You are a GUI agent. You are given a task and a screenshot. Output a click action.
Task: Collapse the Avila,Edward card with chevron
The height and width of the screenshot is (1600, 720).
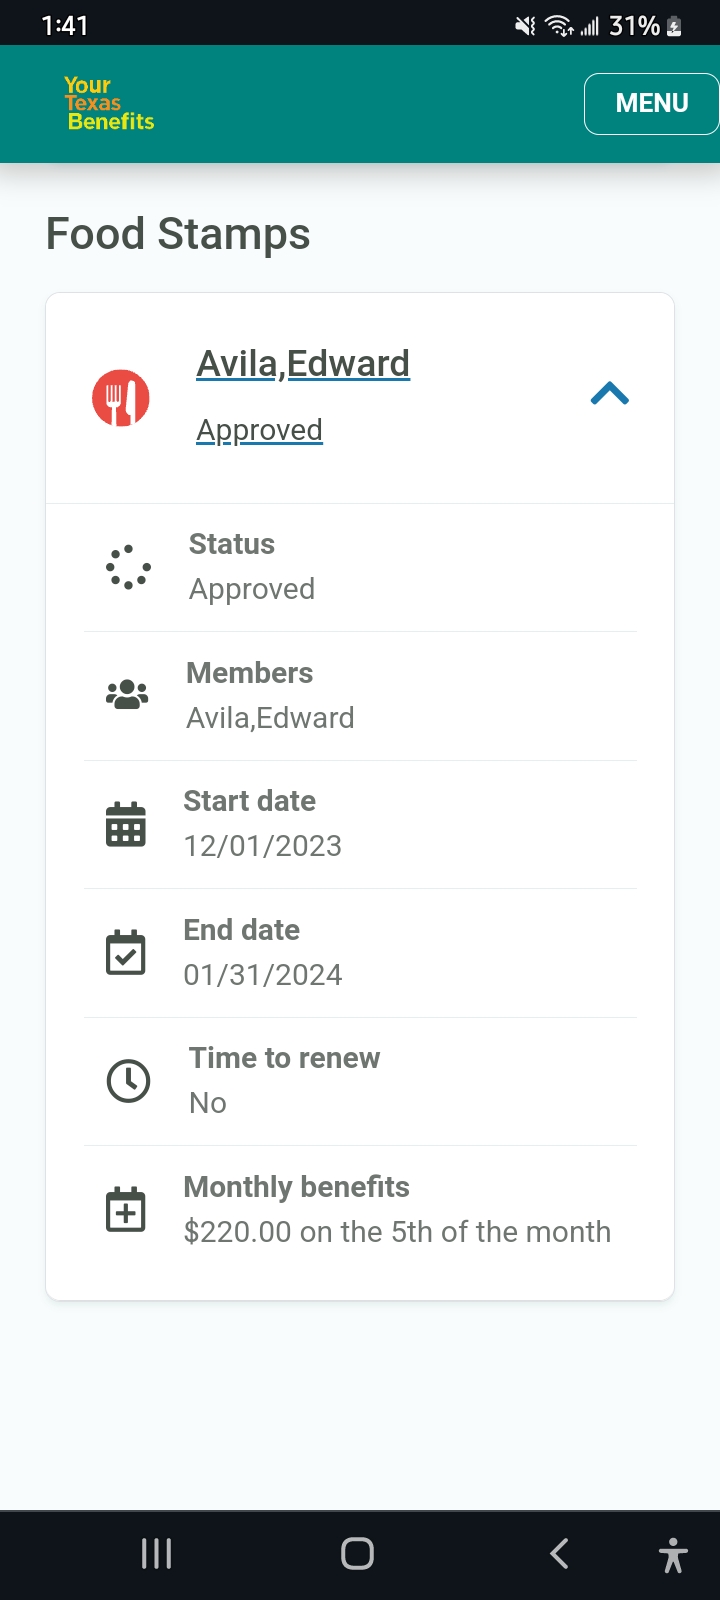click(610, 394)
